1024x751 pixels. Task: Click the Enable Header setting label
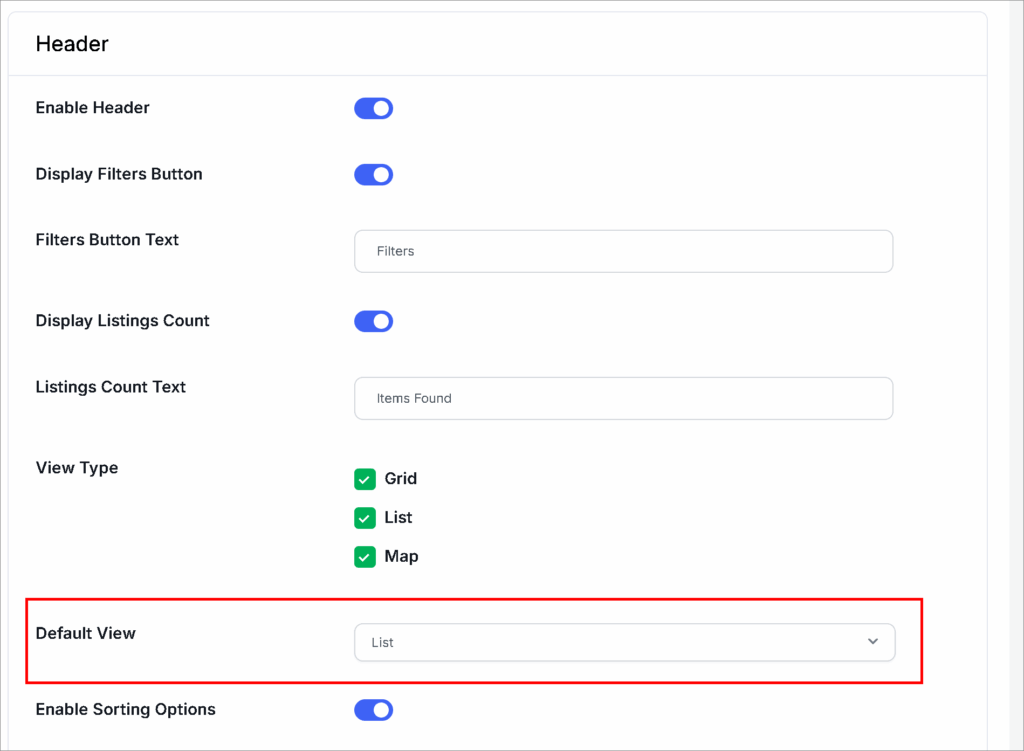tap(92, 108)
